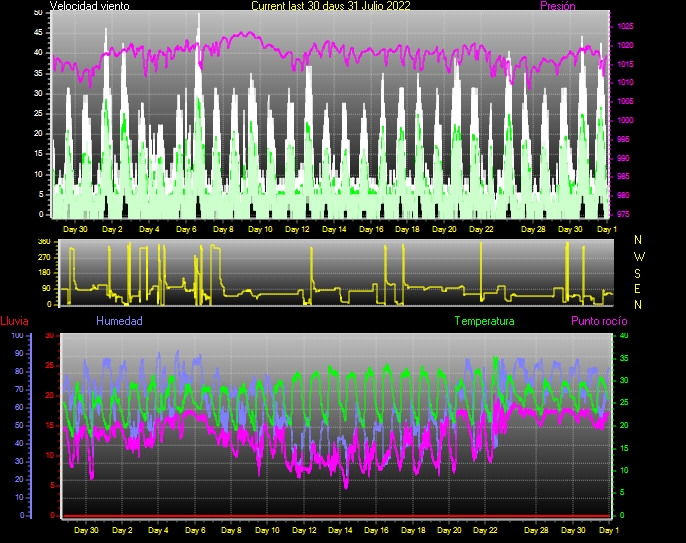The height and width of the screenshot is (543, 686).
Task: Click 60 on the blue humidity axis
Action: coord(19,407)
